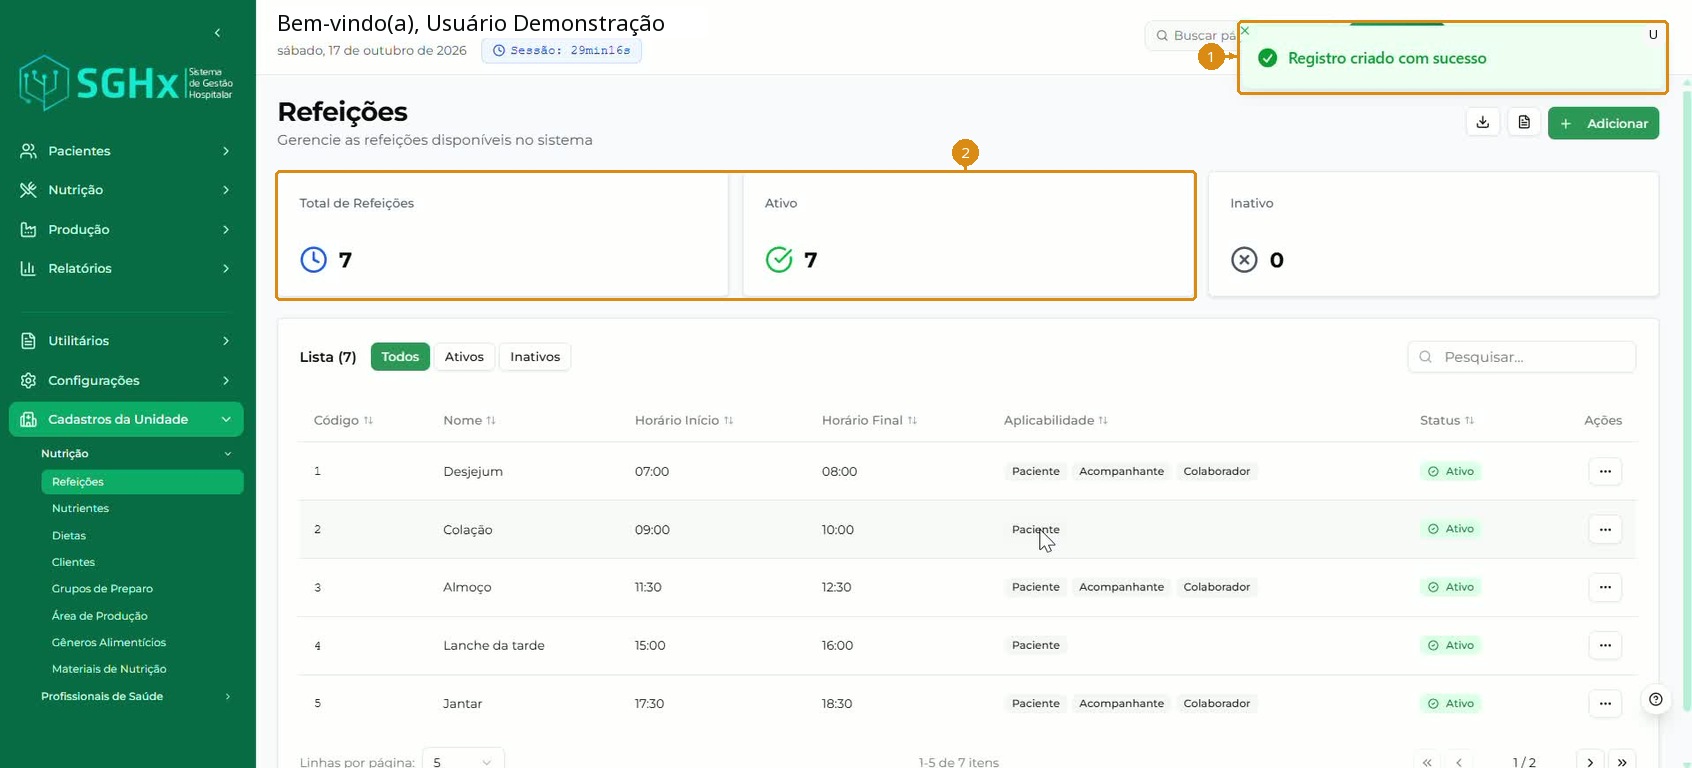This screenshot has width=1692, height=768.
Task: Open actions menu for the Almoço row
Action: click(x=1605, y=587)
